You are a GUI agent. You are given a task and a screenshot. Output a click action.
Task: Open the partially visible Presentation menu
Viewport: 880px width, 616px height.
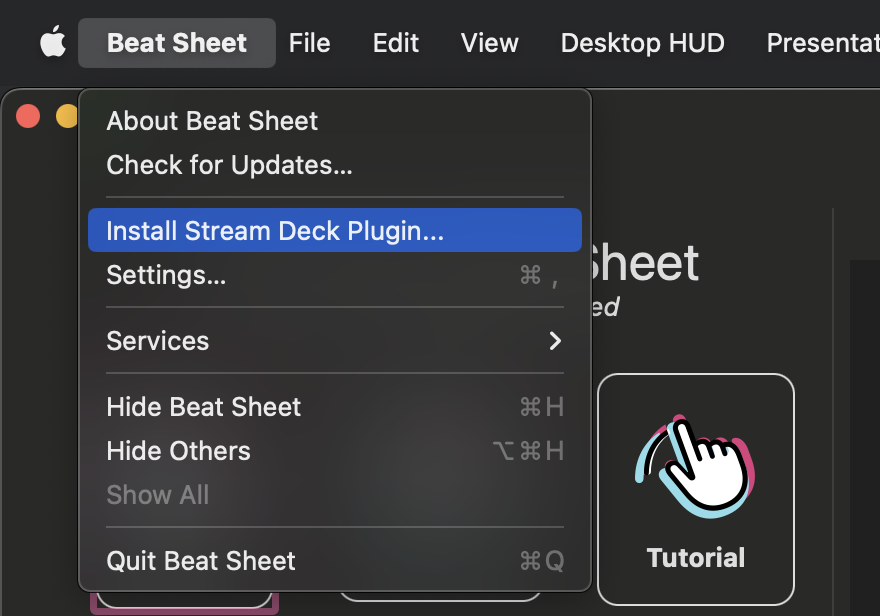click(822, 43)
